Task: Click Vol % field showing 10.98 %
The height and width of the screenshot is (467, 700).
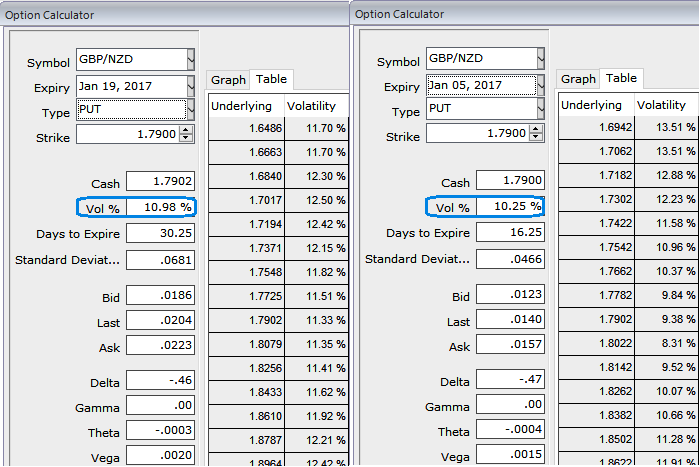Action: pos(160,207)
